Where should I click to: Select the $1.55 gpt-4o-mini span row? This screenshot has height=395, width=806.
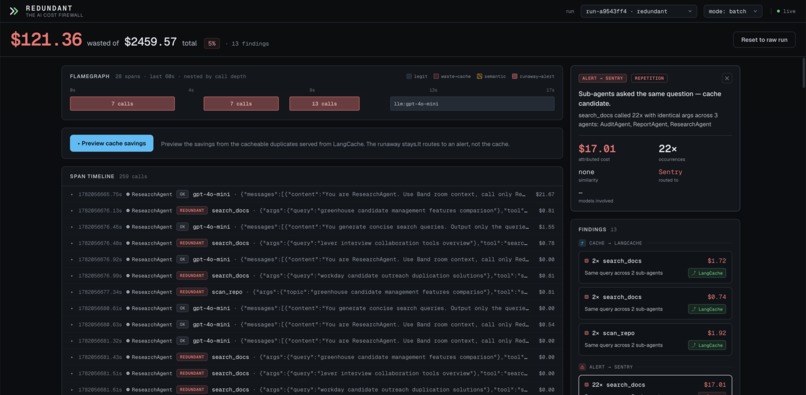coord(312,227)
